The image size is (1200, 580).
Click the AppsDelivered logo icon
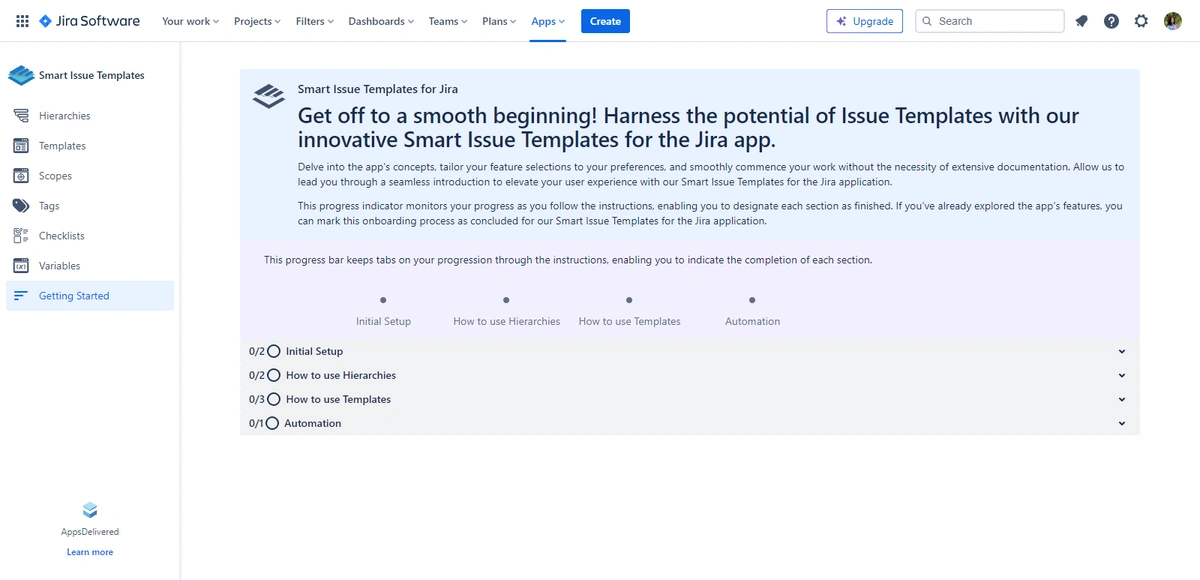(90, 510)
